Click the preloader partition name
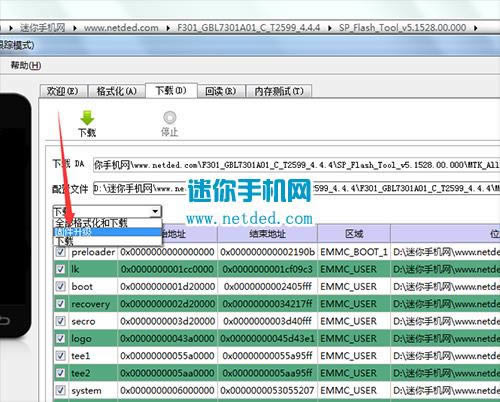Image resolution: width=500 pixels, height=402 pixels. coord(93,252)
